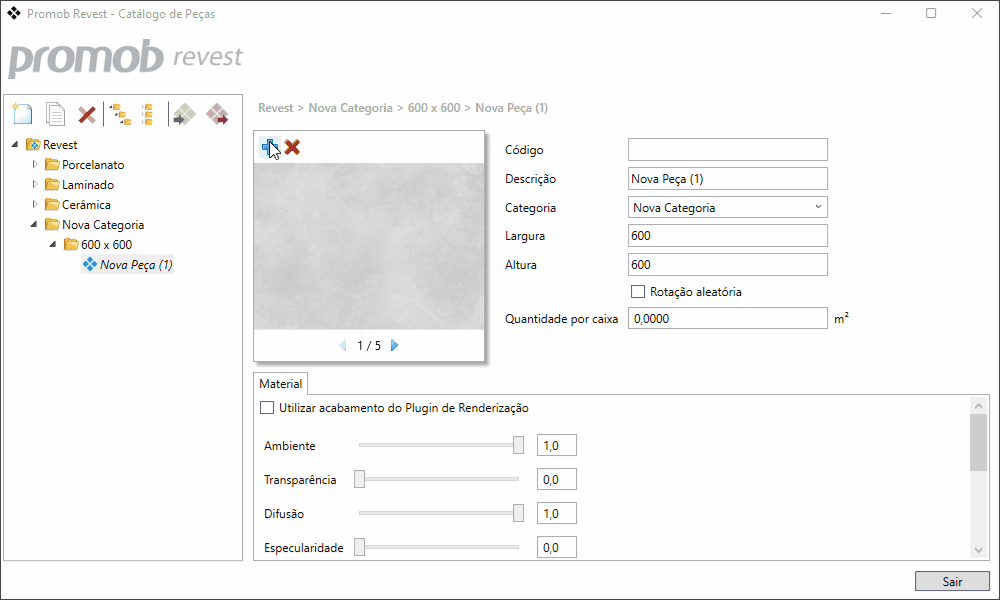1000x600 pixels.
Task: Click the new item icon in catalog toolbar
Action: pyautogui.click(x=22, y=114)
